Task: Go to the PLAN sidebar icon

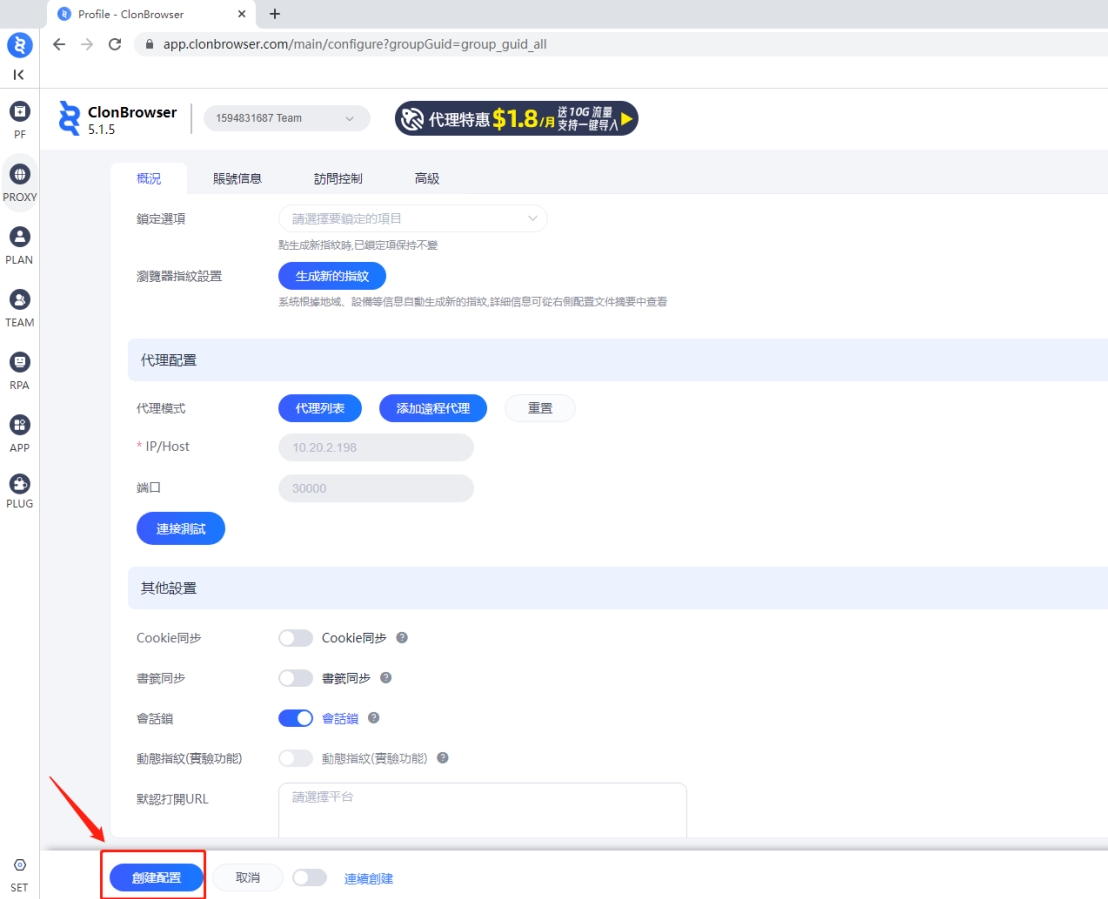Action: pyautogui.click(x=19, y=238)
